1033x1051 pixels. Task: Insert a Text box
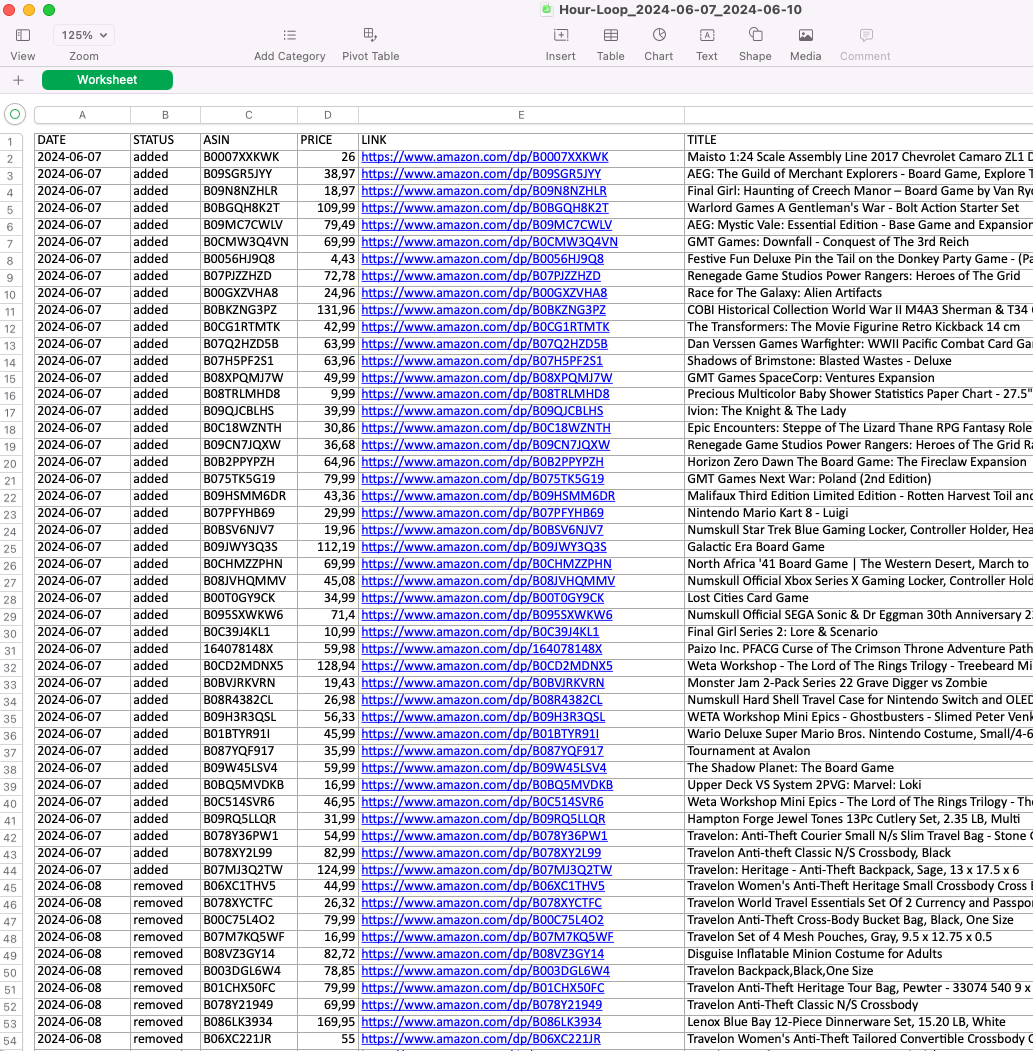click(x=706, y=34)
